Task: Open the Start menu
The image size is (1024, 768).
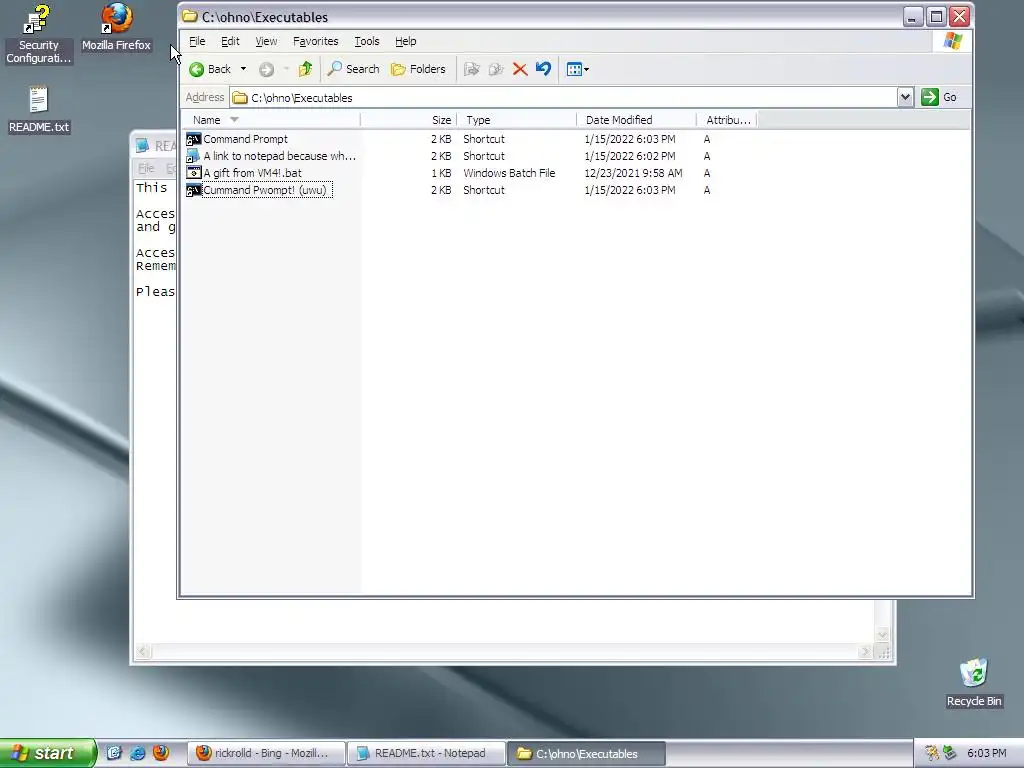Action: tap(47, 753)
